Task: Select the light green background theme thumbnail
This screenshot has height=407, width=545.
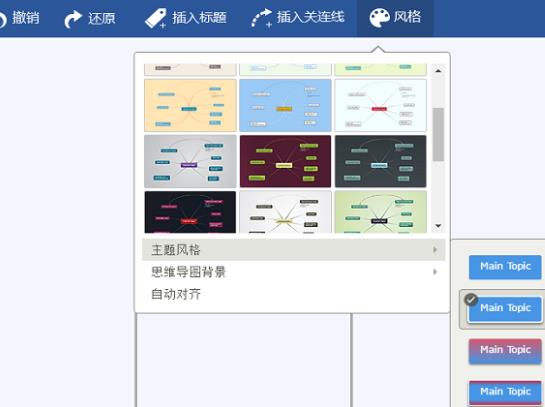Action: pos(381,212)
